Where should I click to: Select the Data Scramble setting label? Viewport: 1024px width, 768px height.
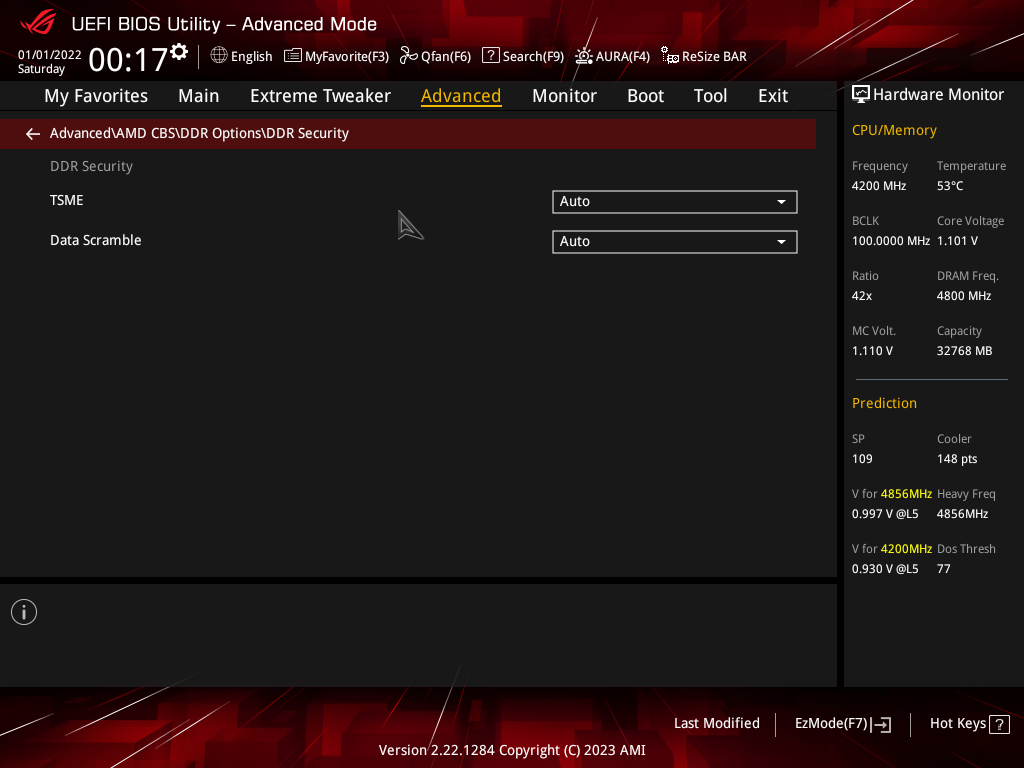point(95,240)
